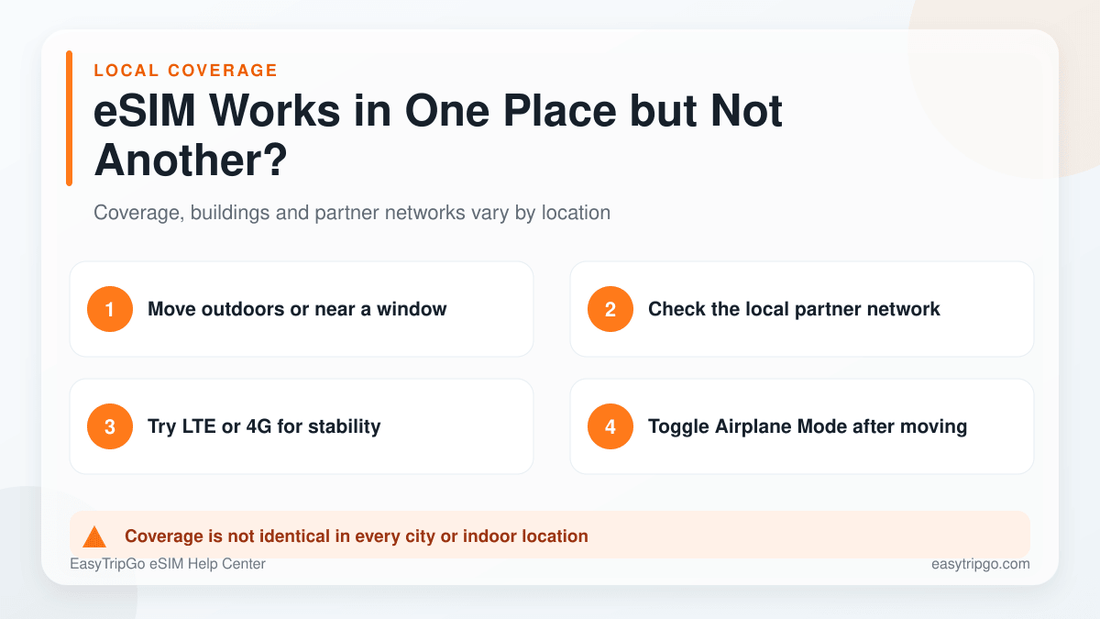
Task: Select the 'Check the local partner network' card
Action: point(802,309)
